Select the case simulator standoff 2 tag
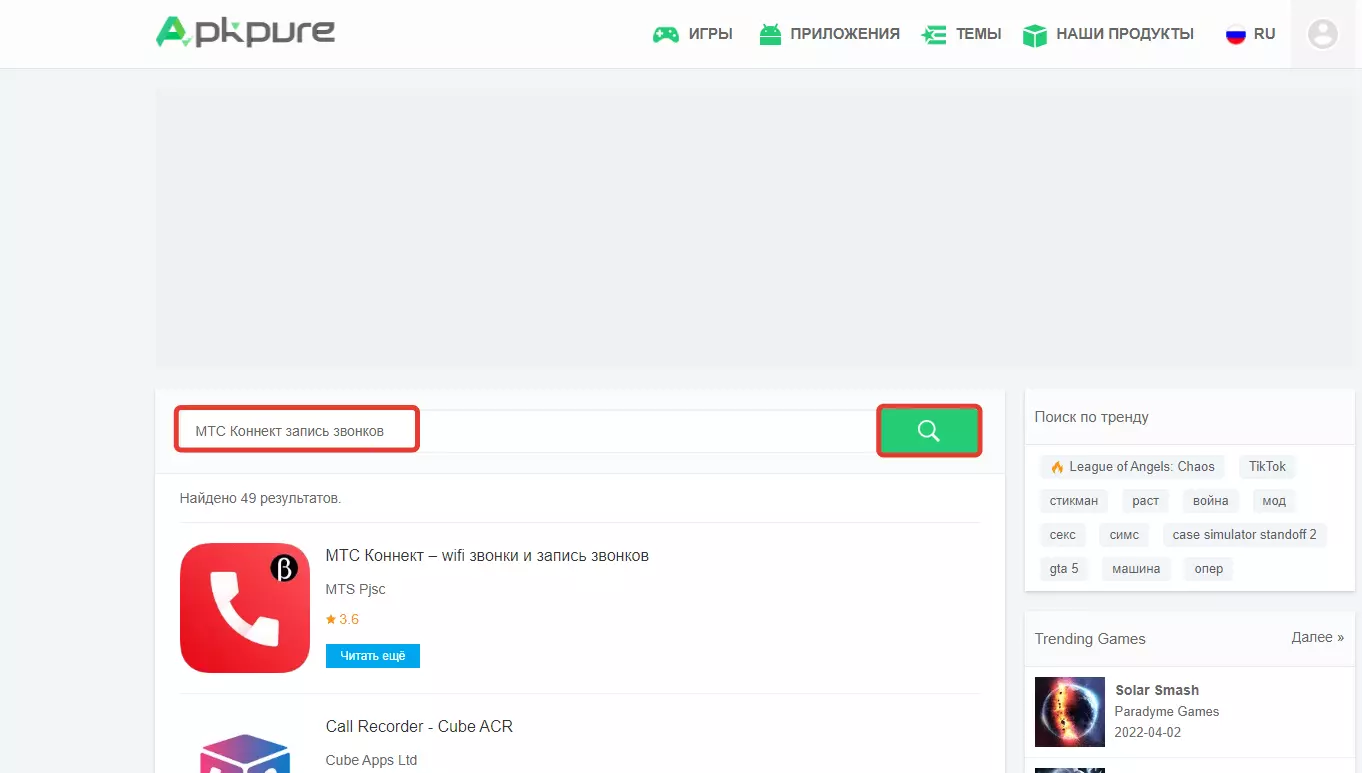1362x773 pixels. pos(1245,535)
